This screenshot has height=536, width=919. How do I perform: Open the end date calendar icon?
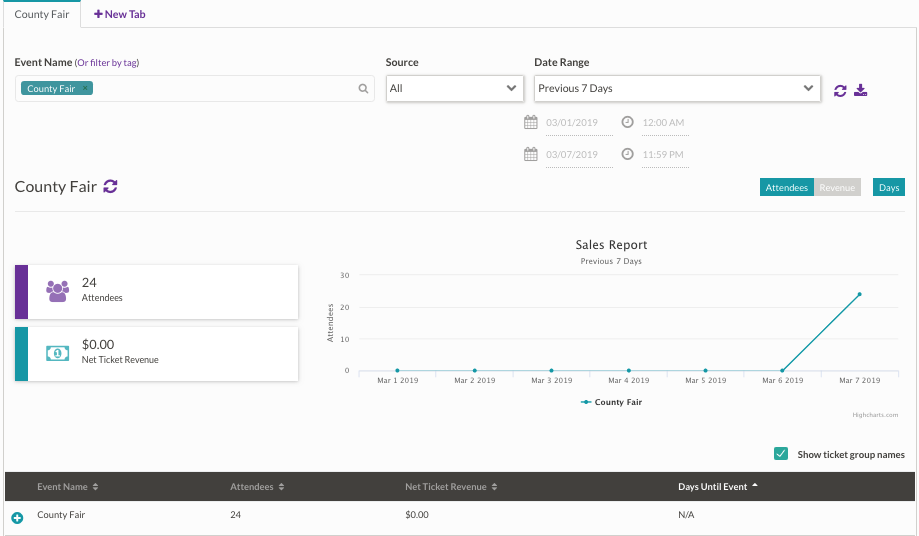tap(531, 155)
